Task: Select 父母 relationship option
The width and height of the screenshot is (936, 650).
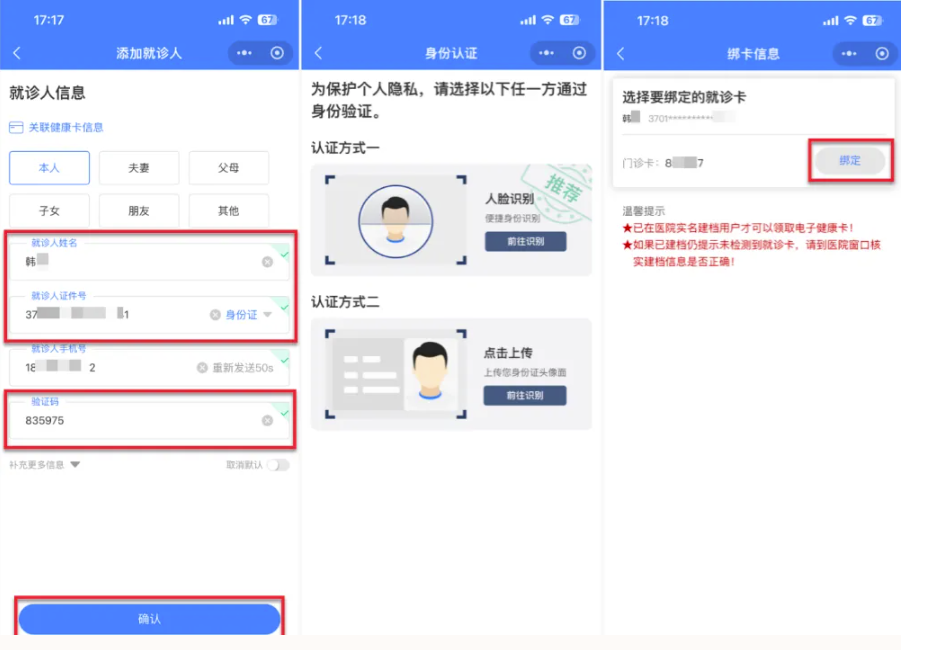Action: (229, 168)
